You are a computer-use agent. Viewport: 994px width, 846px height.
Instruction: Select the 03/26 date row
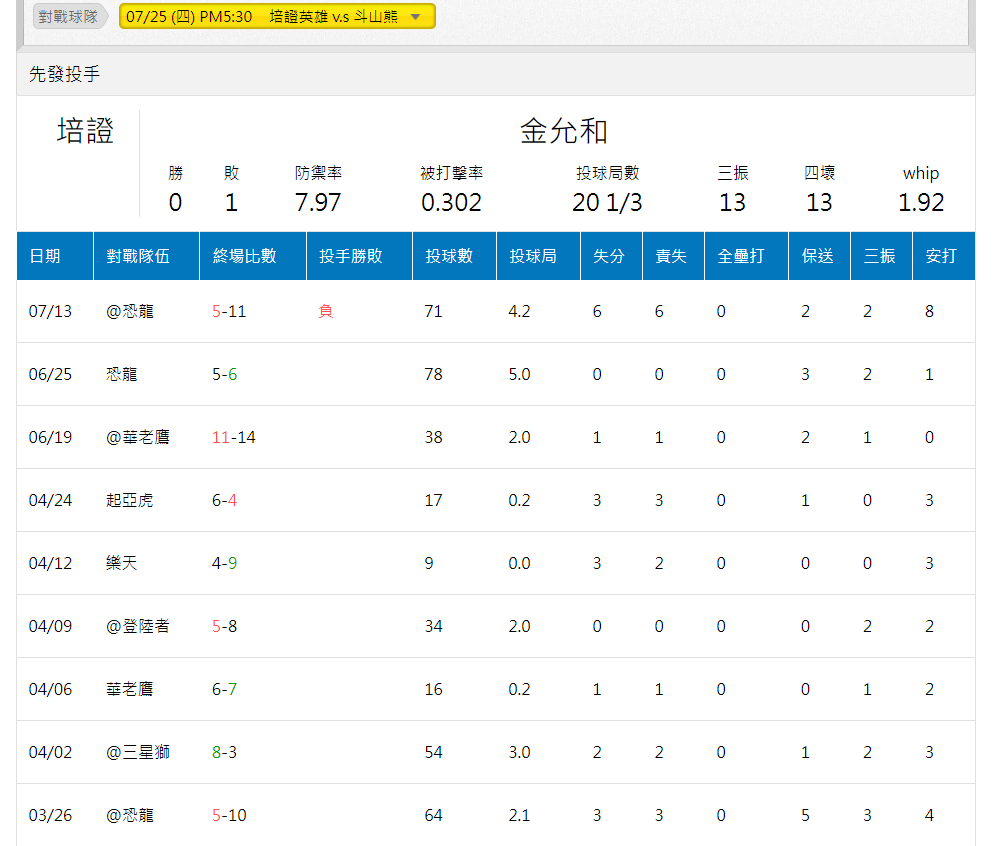click(x=496, y=815)
